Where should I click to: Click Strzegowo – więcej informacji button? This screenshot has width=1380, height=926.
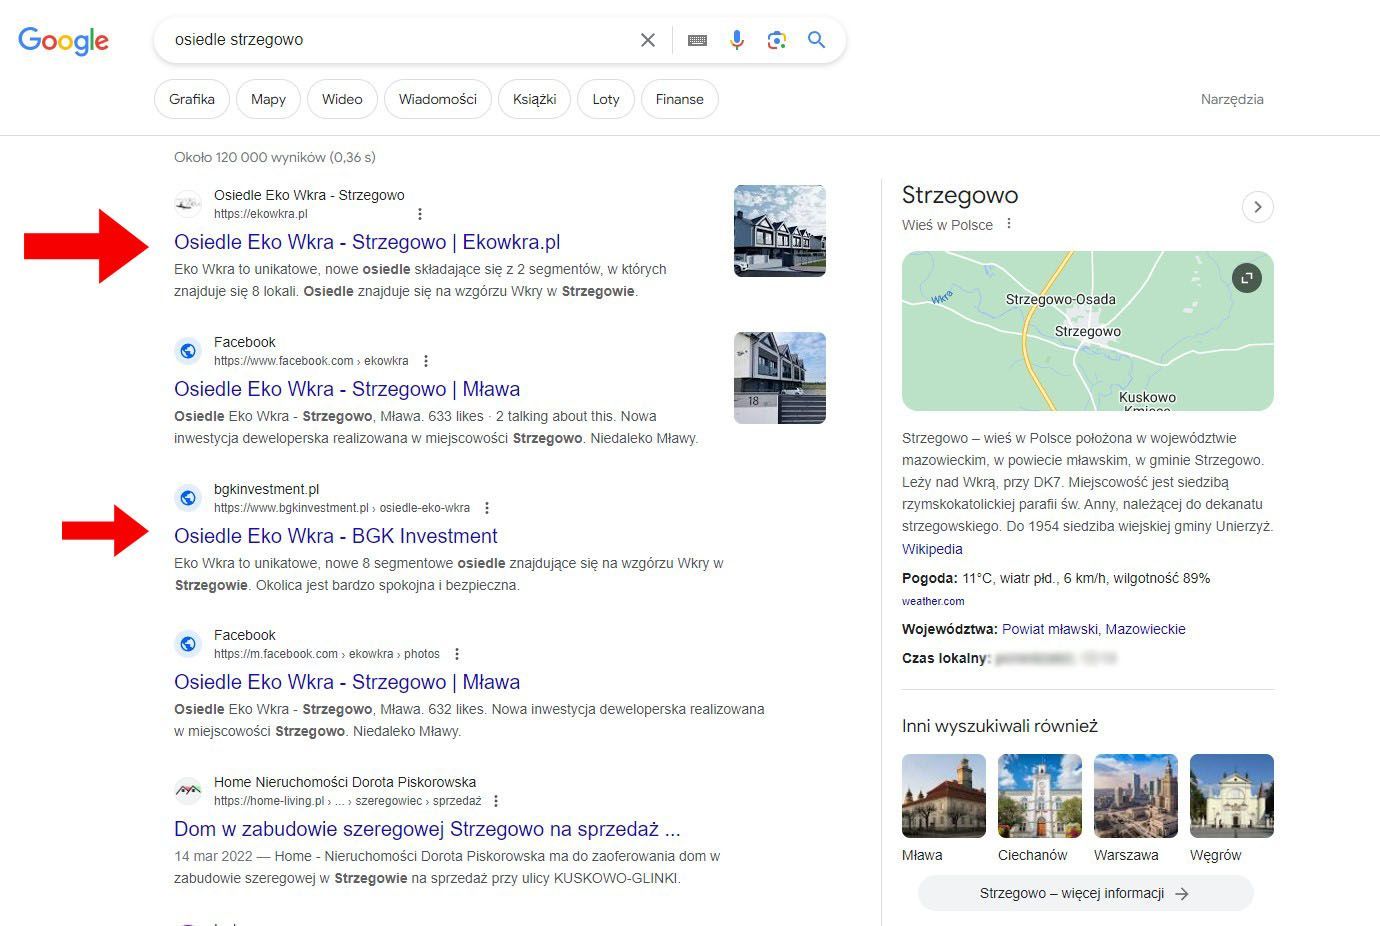coord(1085,893)
